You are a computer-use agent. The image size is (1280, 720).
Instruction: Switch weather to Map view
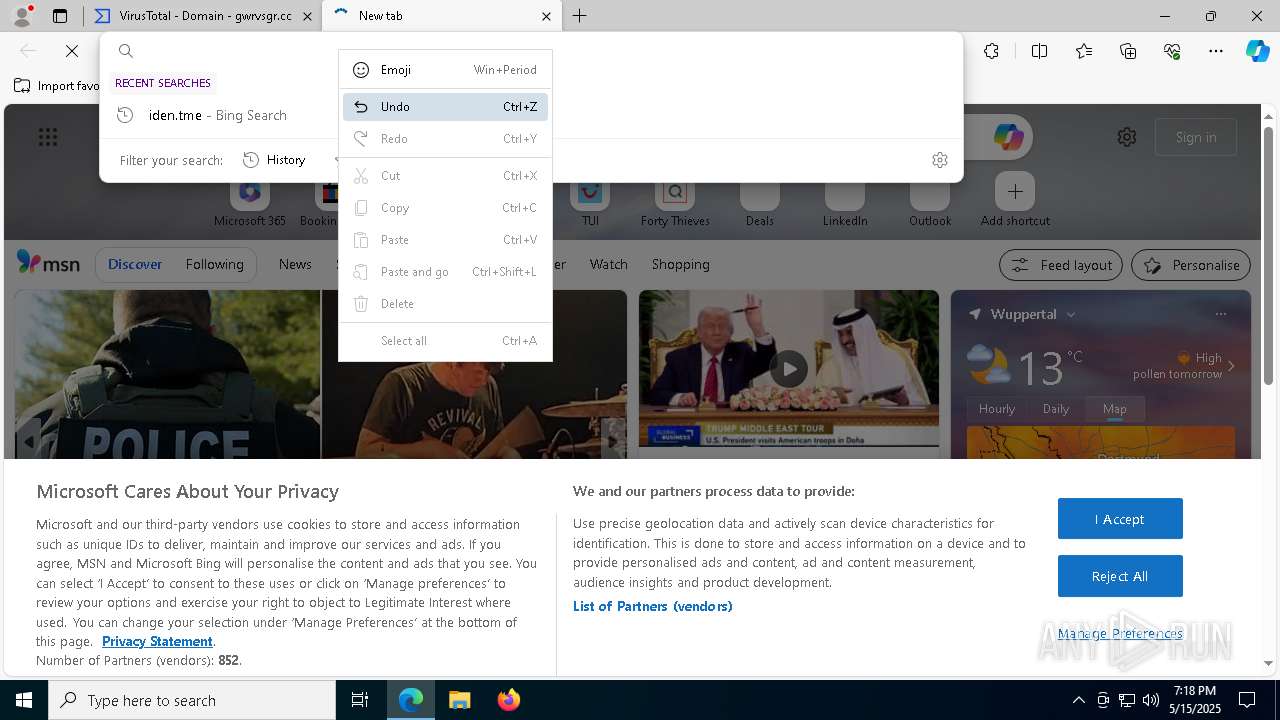click(x=1114, y=409)
